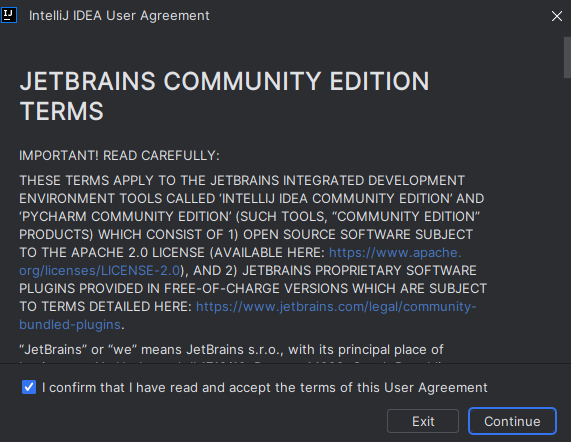Click the 'JETBRAINS COMMUNITY EDITION TERMS' heading
Screen dimensions: 571x442
pyautogui.click(x=224, y=96)
